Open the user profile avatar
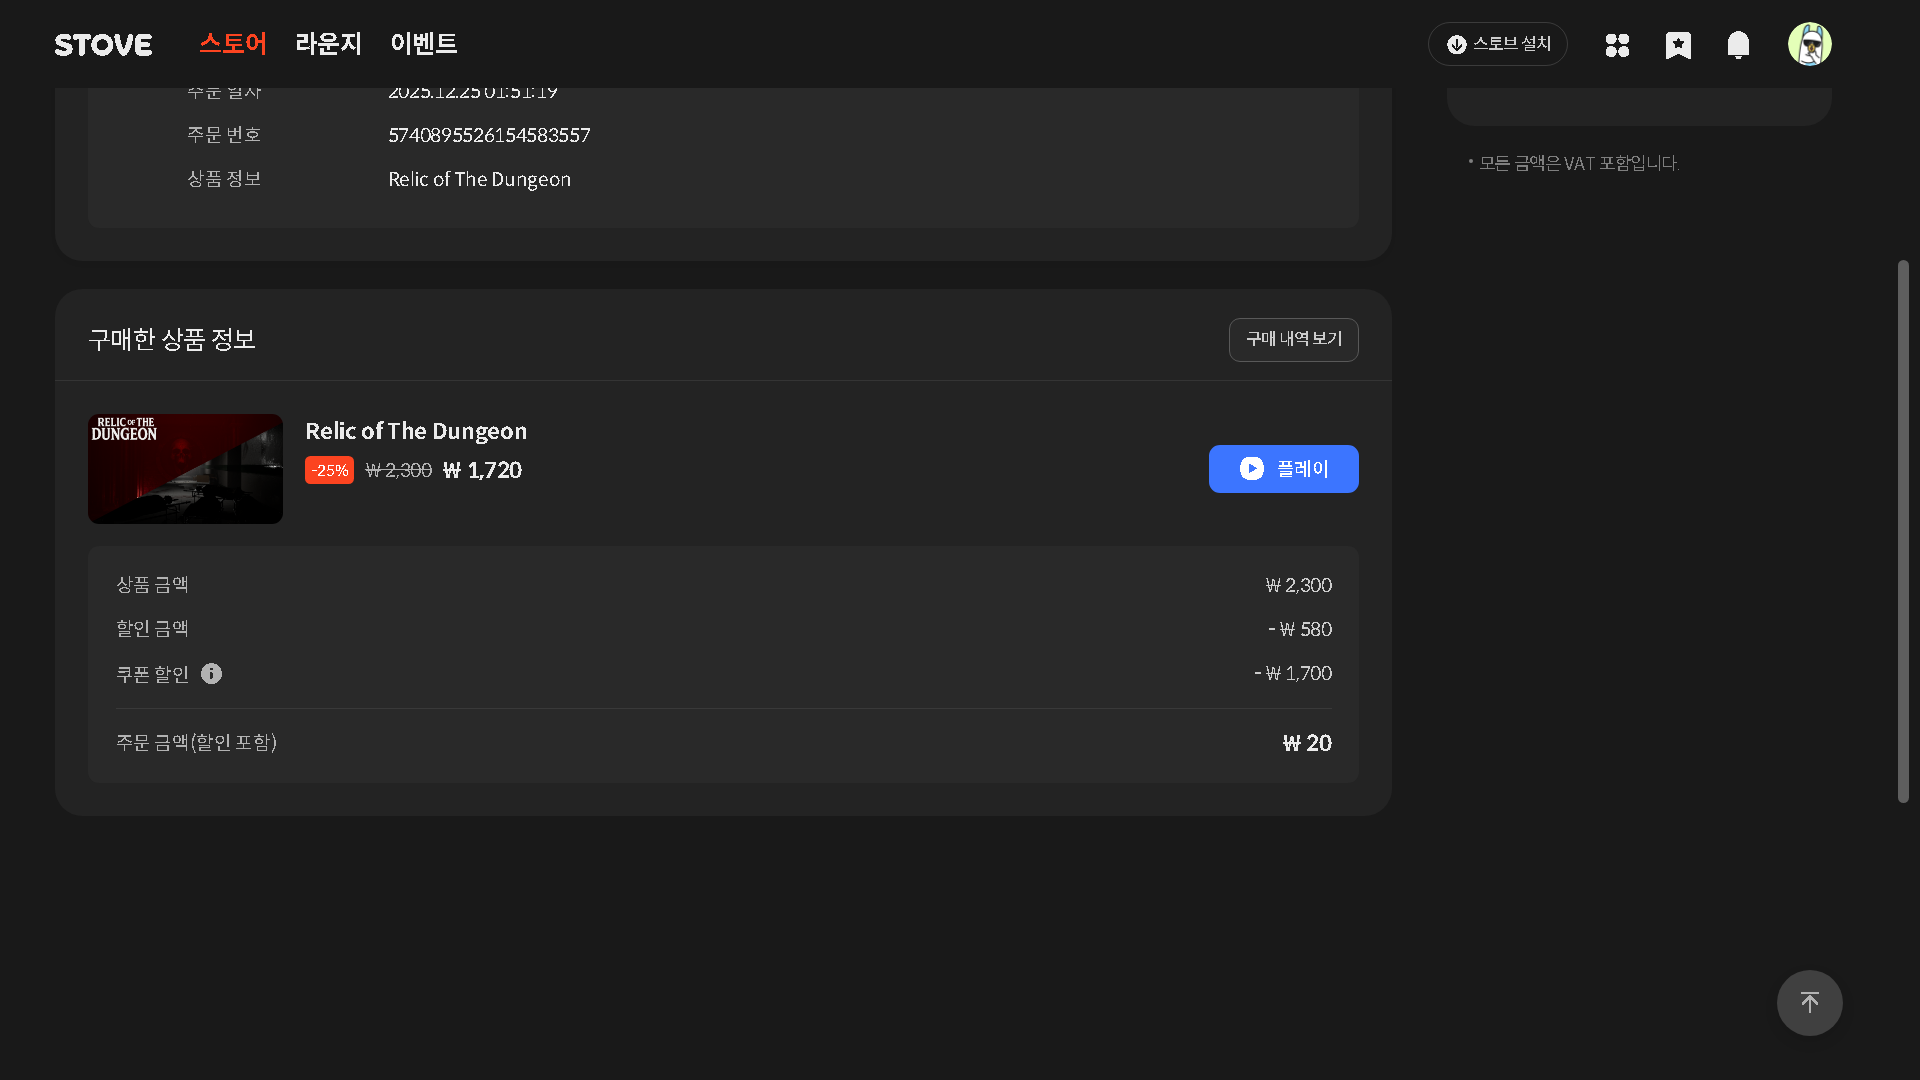 tap(1809, 44)
